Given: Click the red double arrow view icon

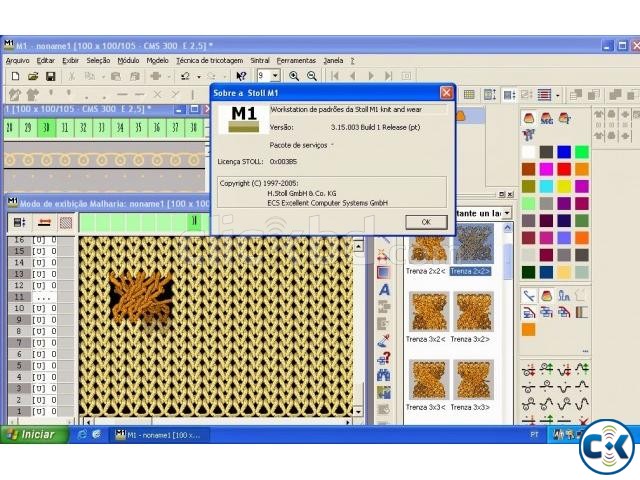Looking at the screenshot, I should (44, 222).
